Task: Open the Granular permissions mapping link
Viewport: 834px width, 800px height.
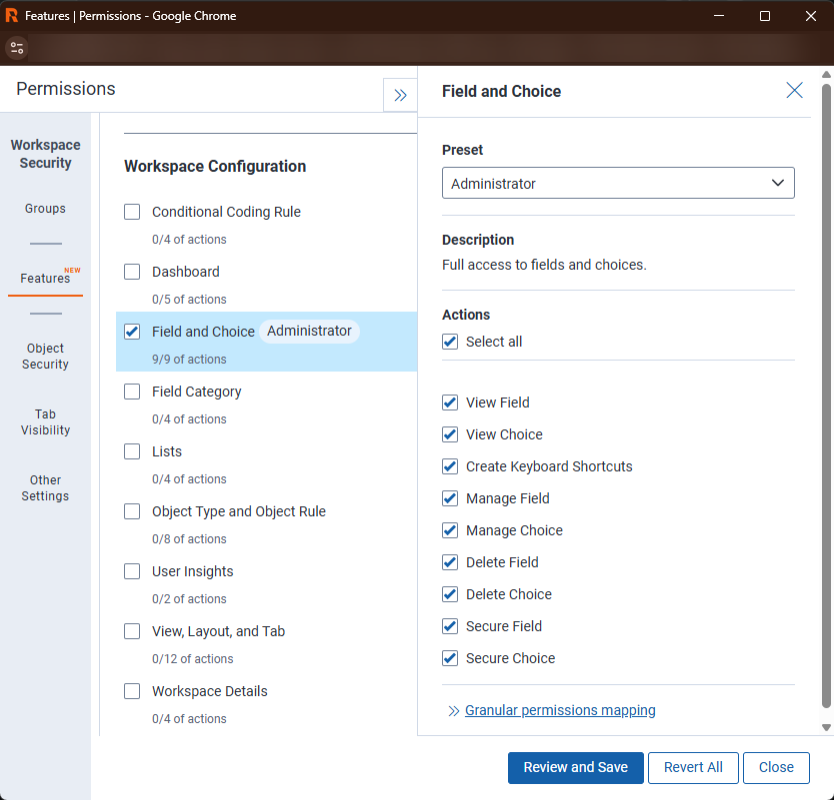Action: [x=560, y=711]
